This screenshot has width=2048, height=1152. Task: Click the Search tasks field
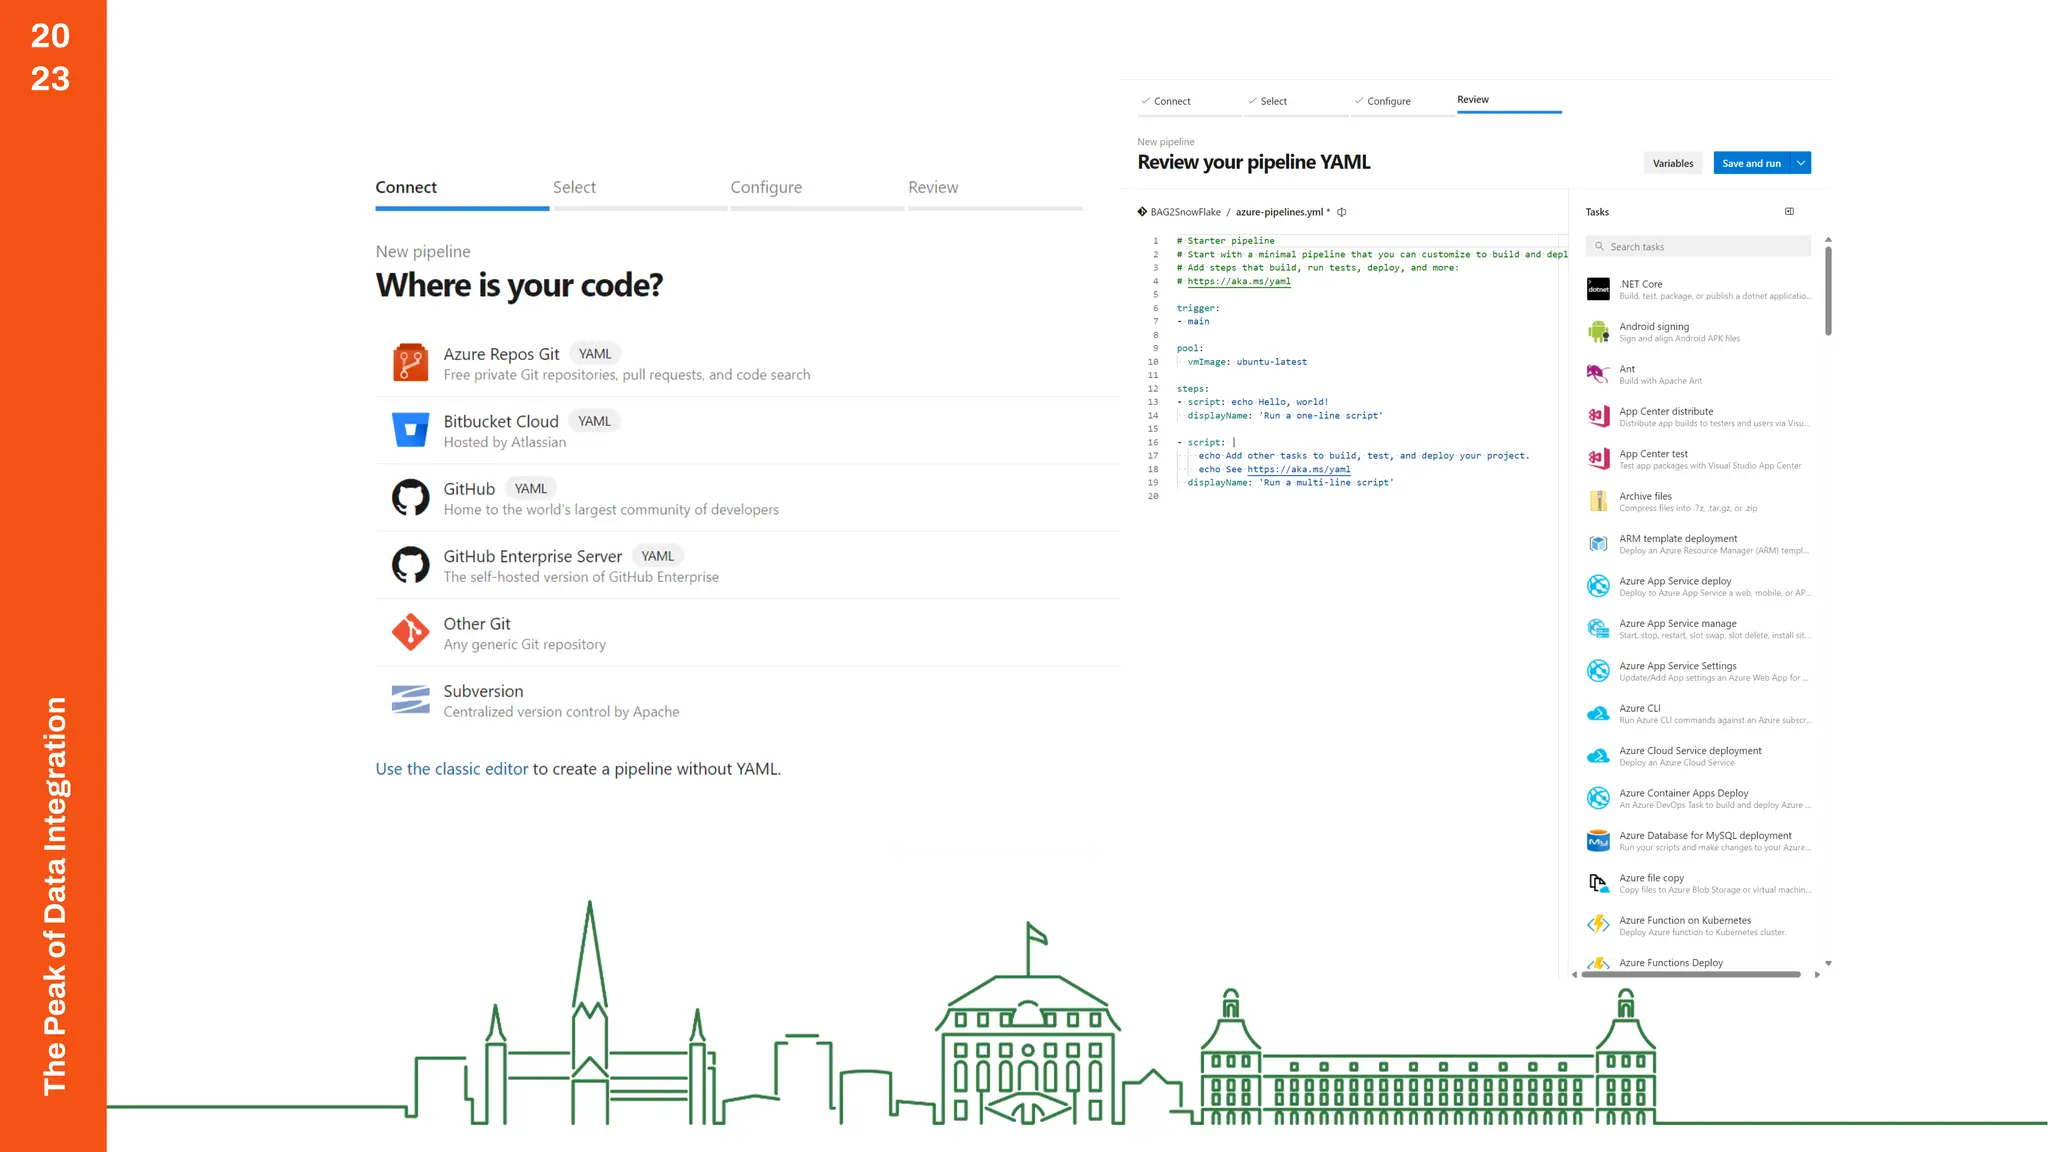[x=1700, y=247]
